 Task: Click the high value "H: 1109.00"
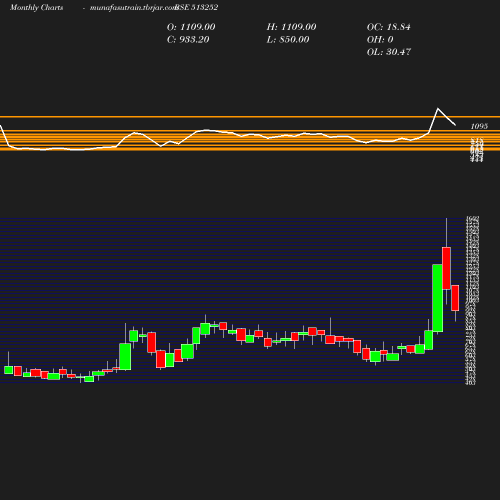click(x=291, y=27)
